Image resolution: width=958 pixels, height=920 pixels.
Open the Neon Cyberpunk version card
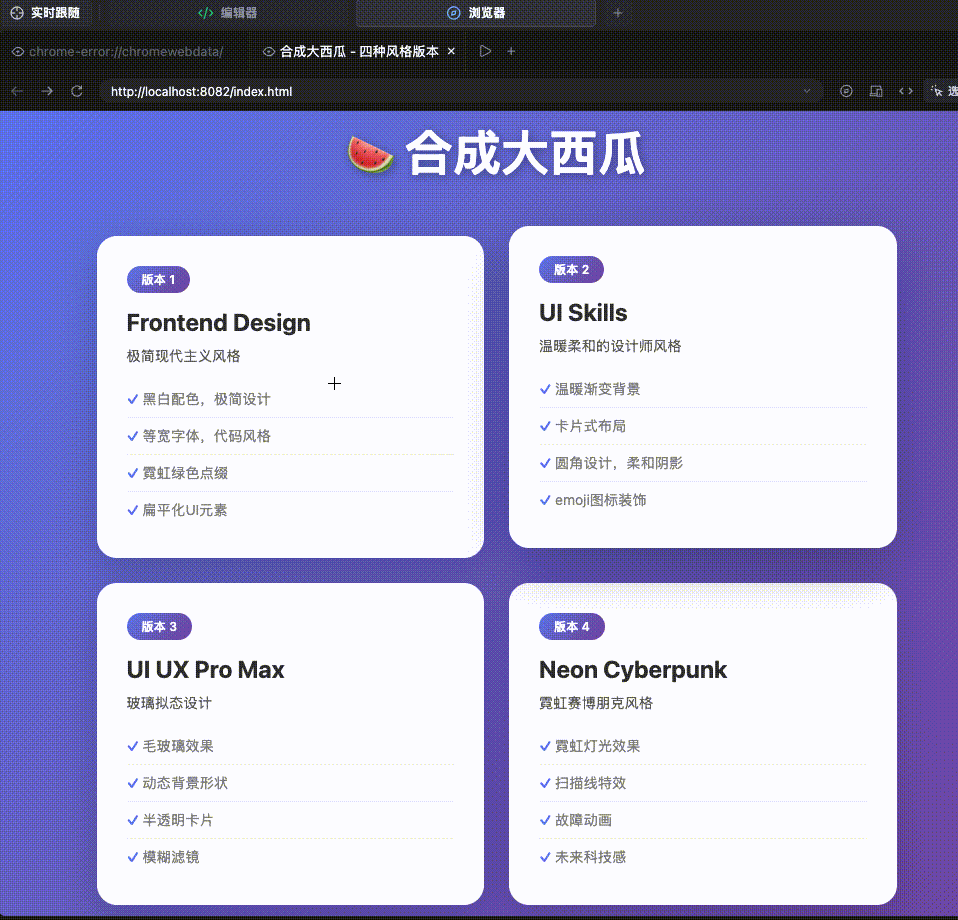(x=702, y=744)
